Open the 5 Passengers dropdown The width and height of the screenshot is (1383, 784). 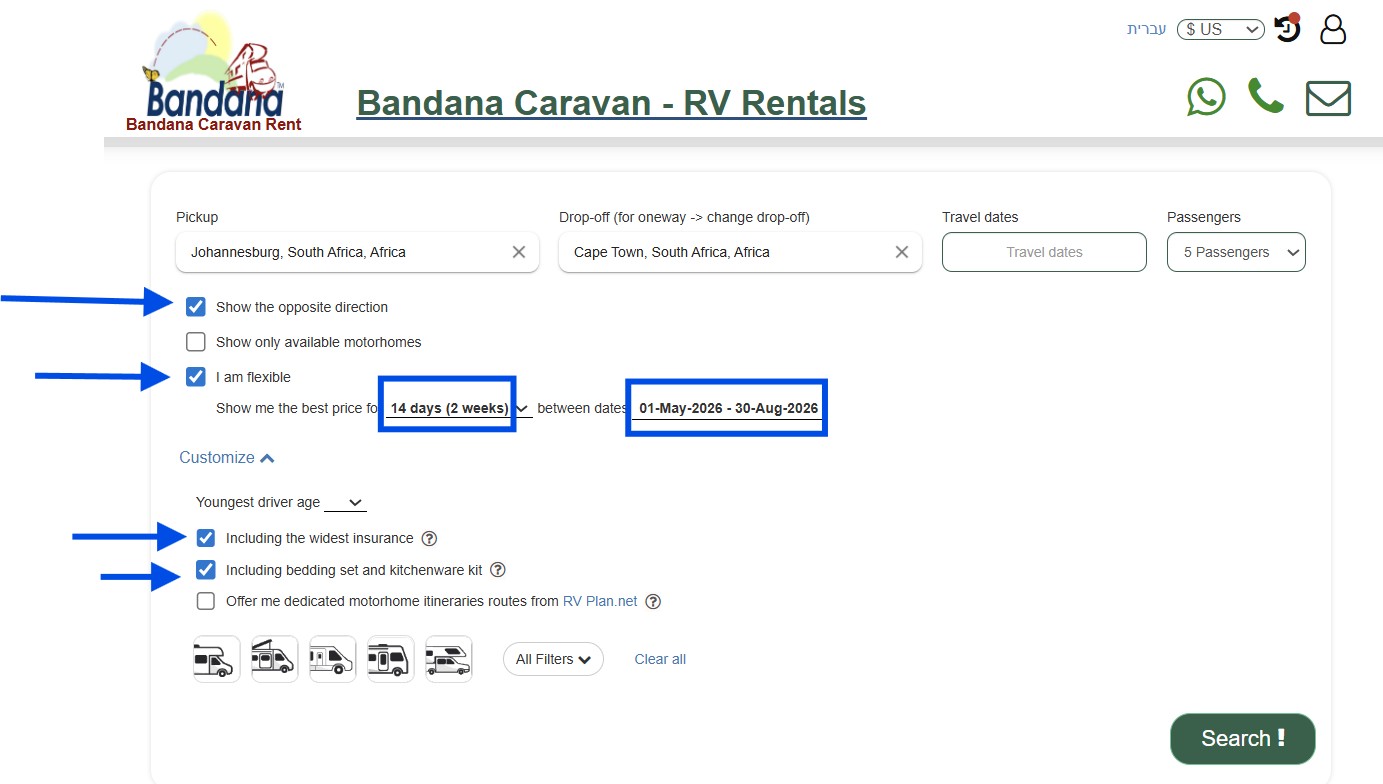tap(1236, 252)
